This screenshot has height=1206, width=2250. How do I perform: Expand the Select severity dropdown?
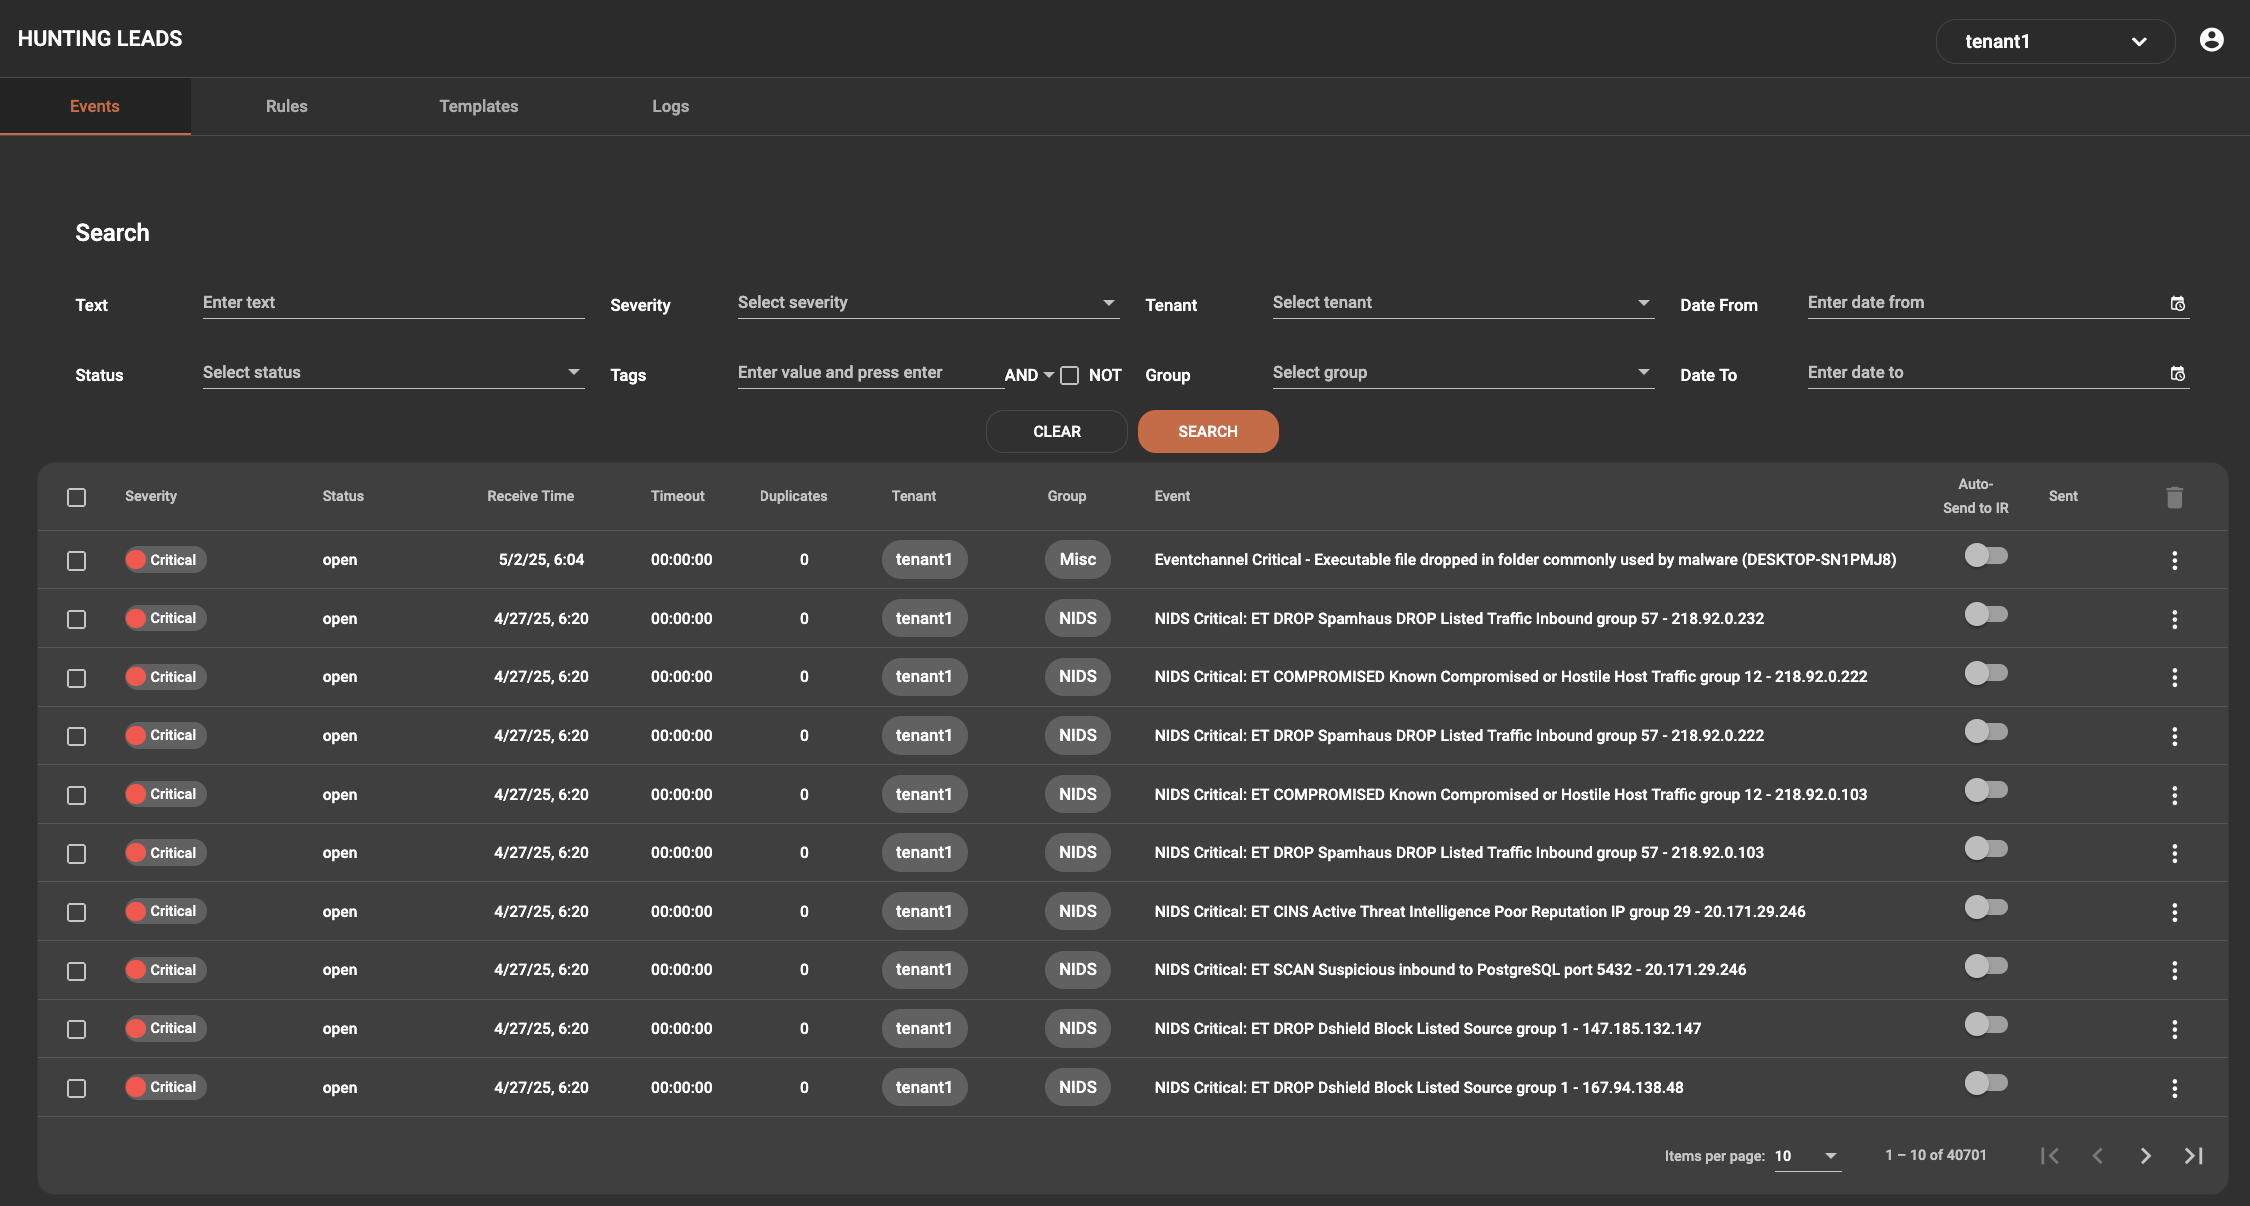[x=927, y=303]
